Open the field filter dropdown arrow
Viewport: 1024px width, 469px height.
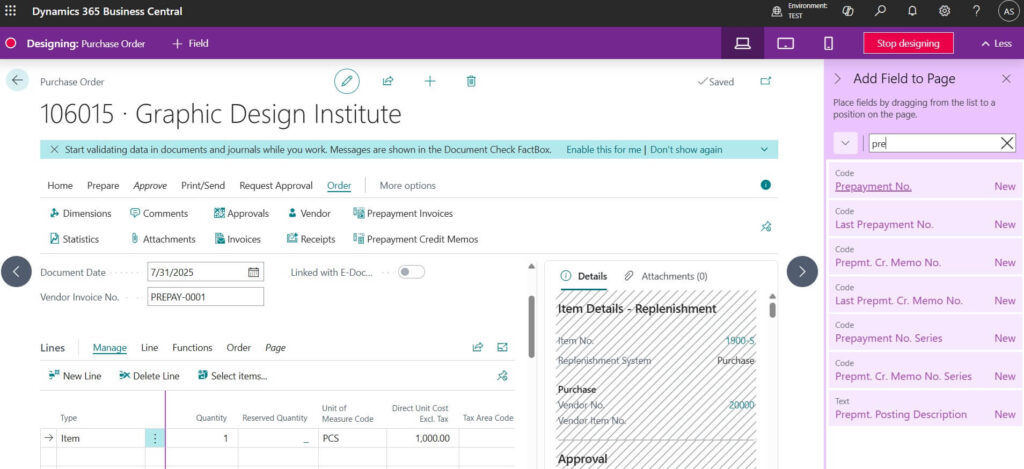tap(846, 144)
